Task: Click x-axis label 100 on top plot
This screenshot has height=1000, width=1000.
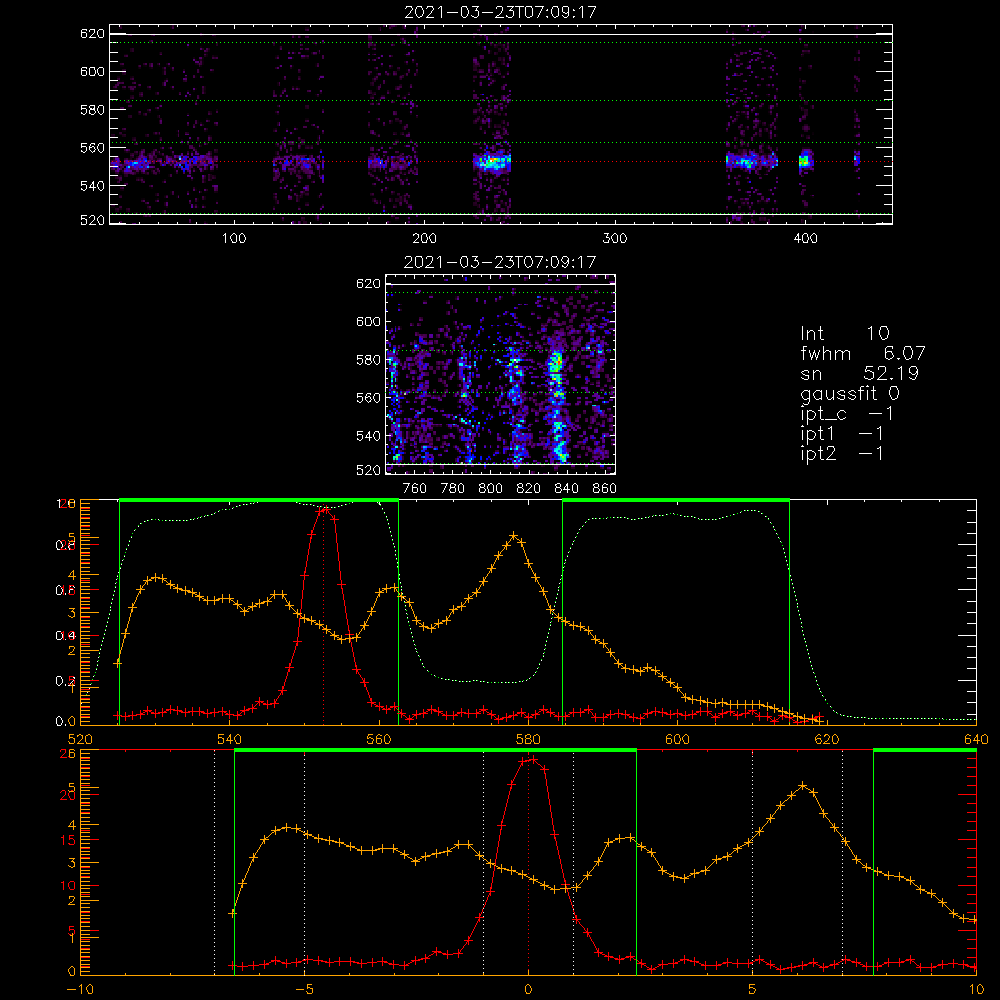Action: click(x=234, y=239)
